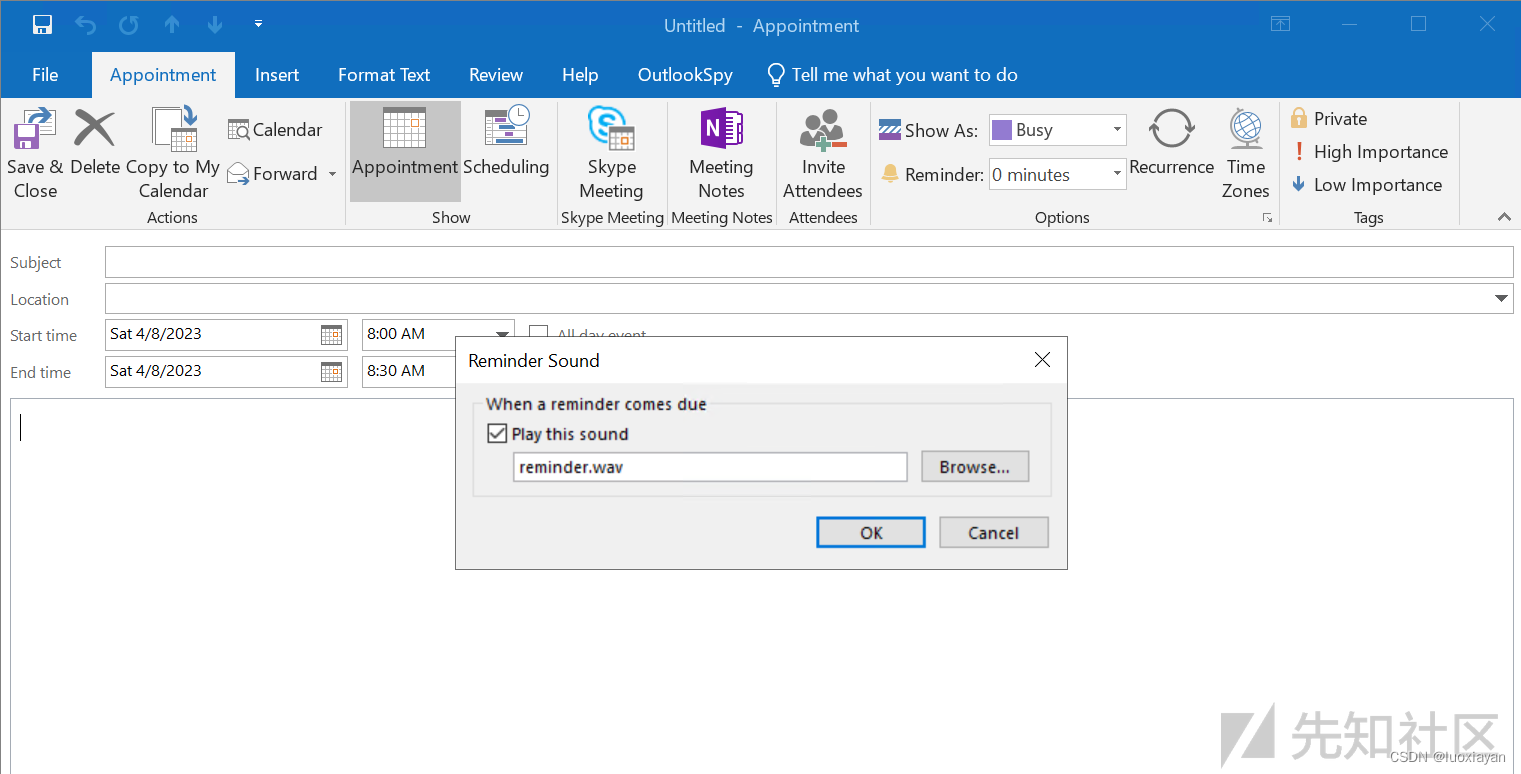The width and height of the screenshot is (1521, 774).
Task: Click the reminder.wav sound file field
Action: pyautogui.click(x=710, y=467)
